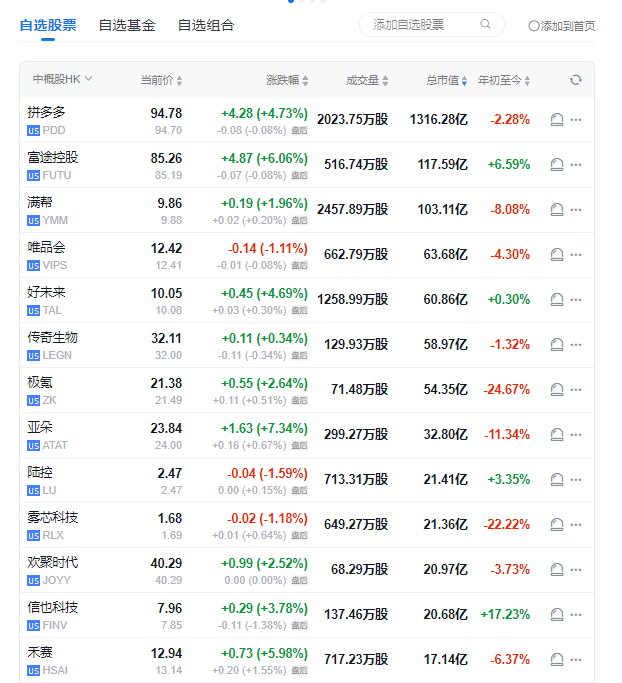Open the 陆控 stock link

(40, 472)
